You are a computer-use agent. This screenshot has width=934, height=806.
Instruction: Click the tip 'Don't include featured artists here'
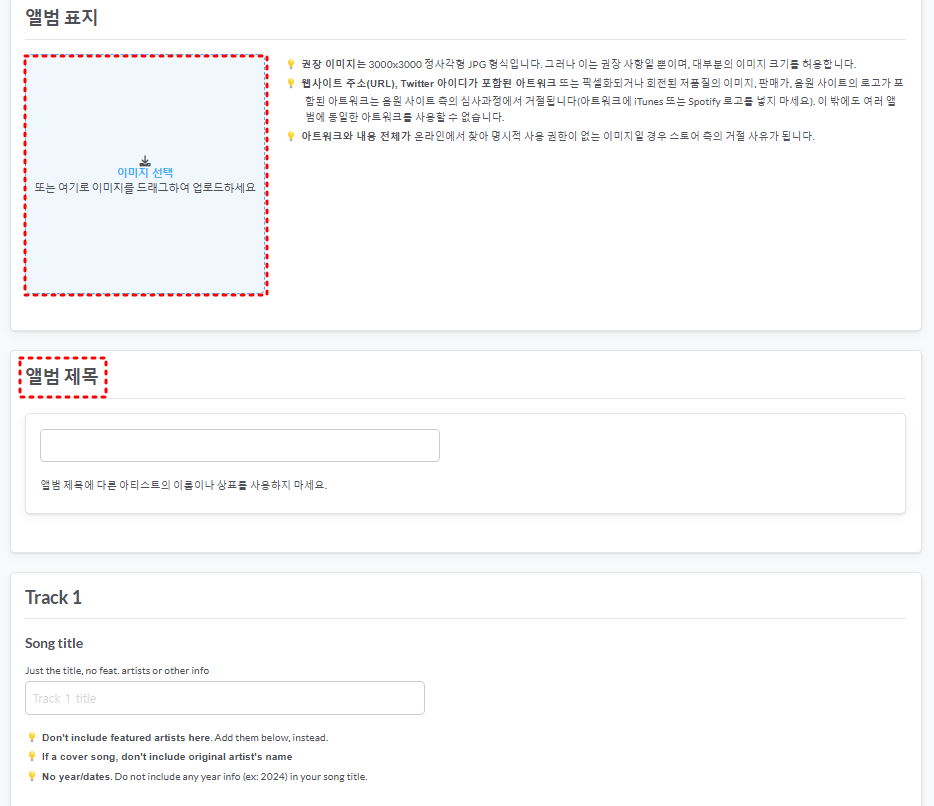185,737
